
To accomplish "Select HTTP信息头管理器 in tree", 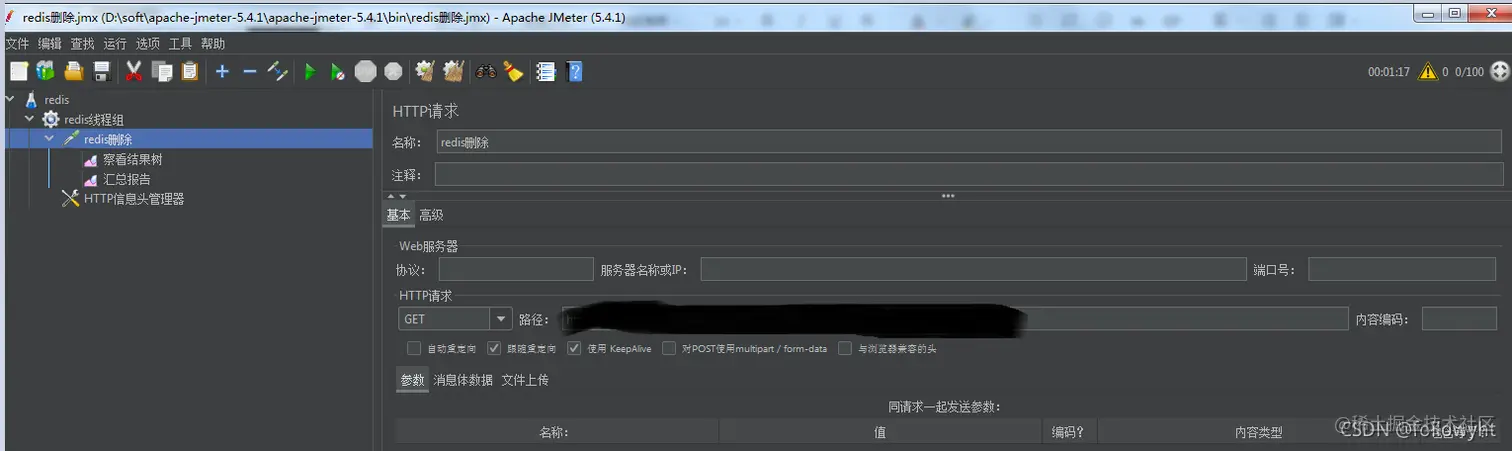I will coord(133,199).
